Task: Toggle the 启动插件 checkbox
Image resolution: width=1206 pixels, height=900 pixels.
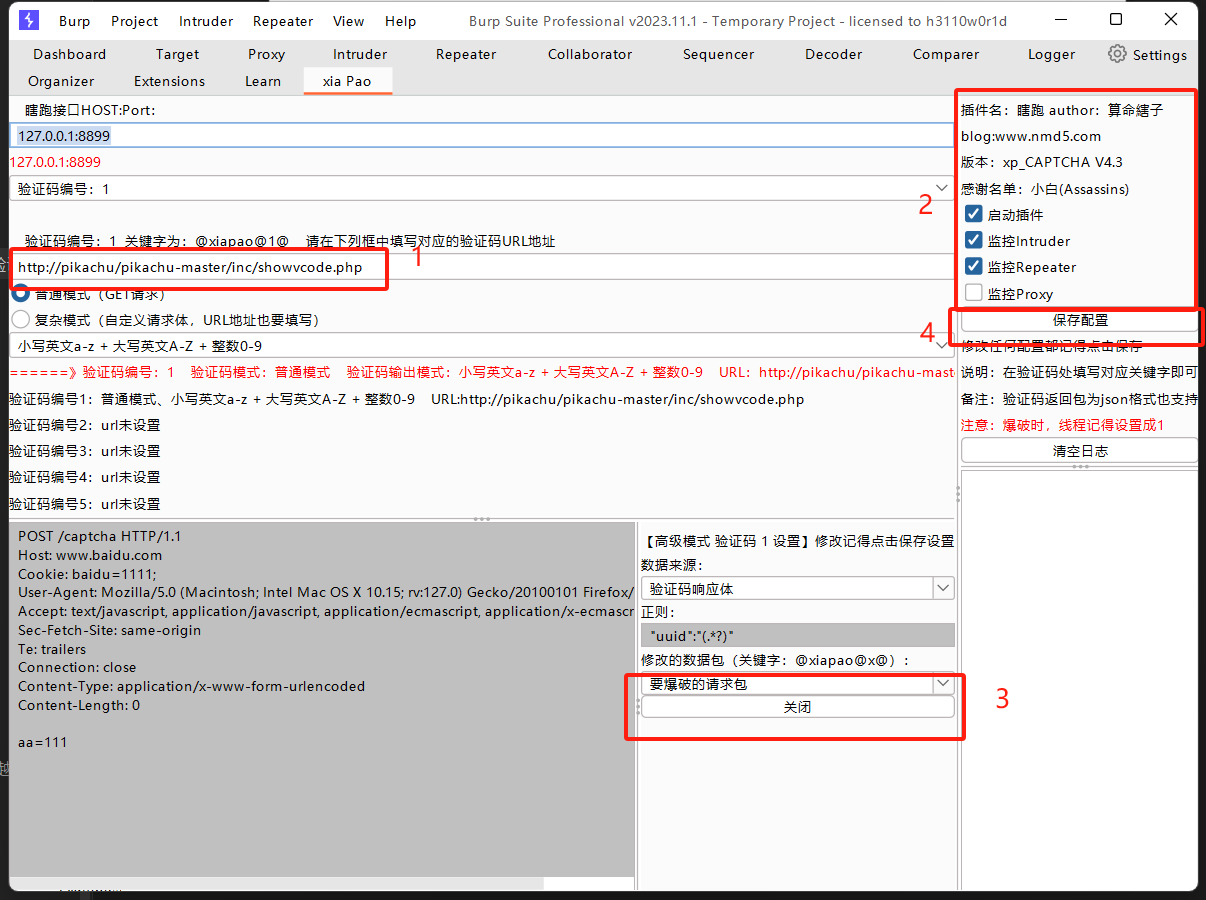Action: tap(973, 214)
